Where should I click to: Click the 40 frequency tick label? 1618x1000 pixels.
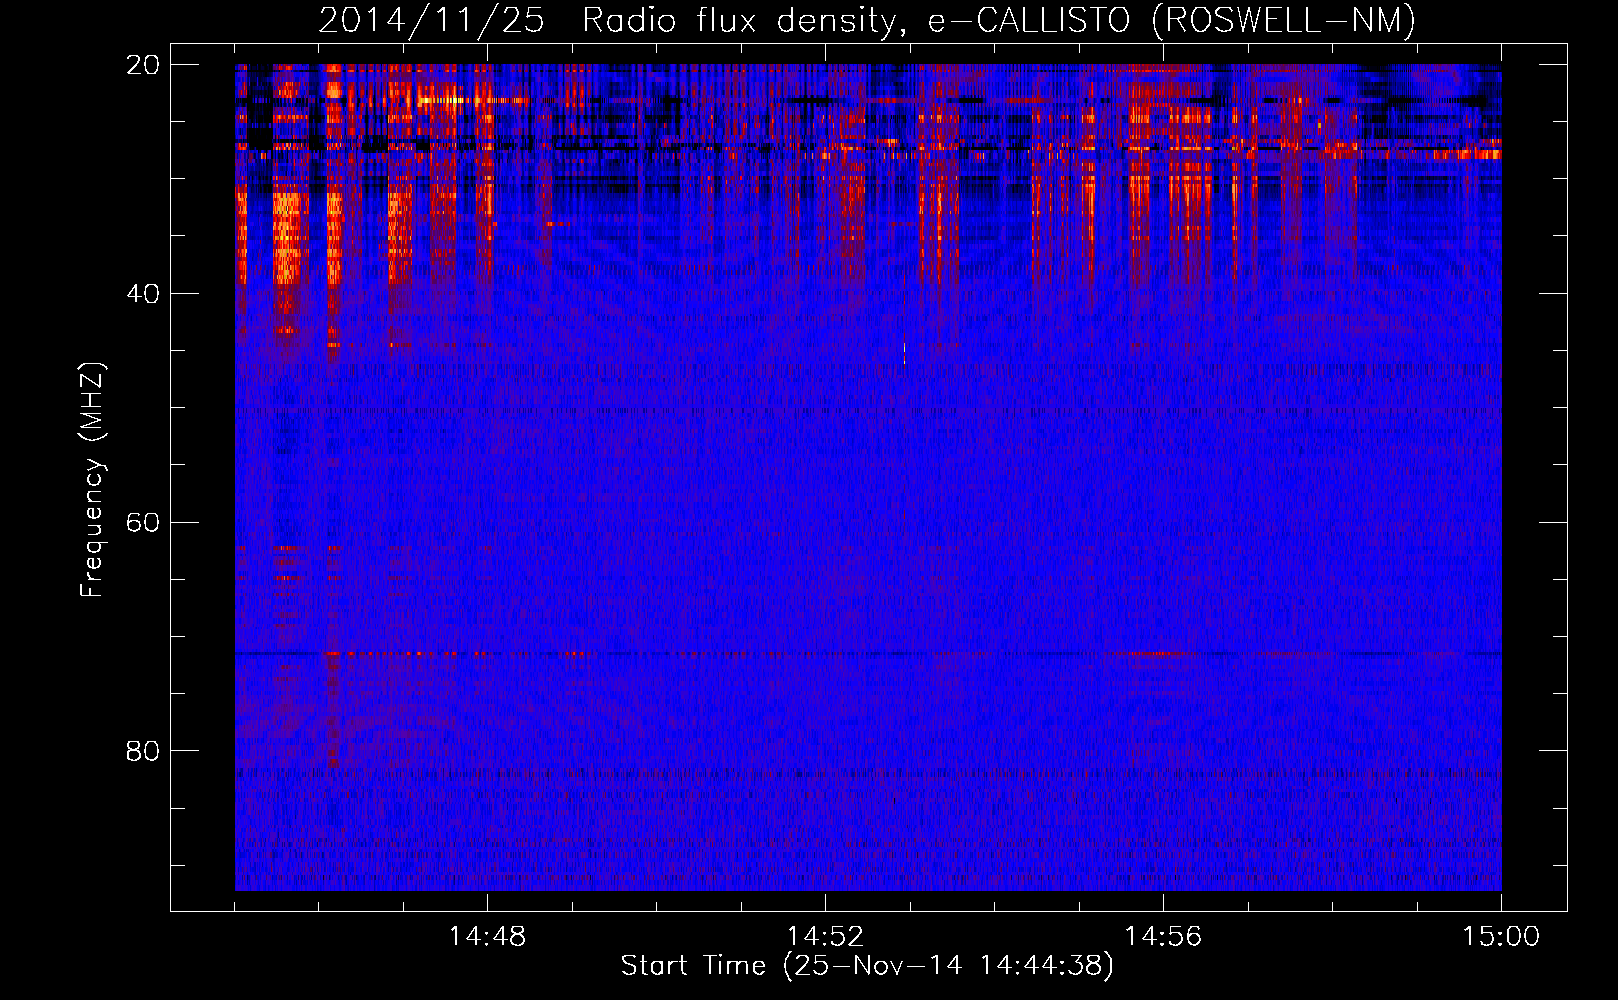(x=144, y=294)
